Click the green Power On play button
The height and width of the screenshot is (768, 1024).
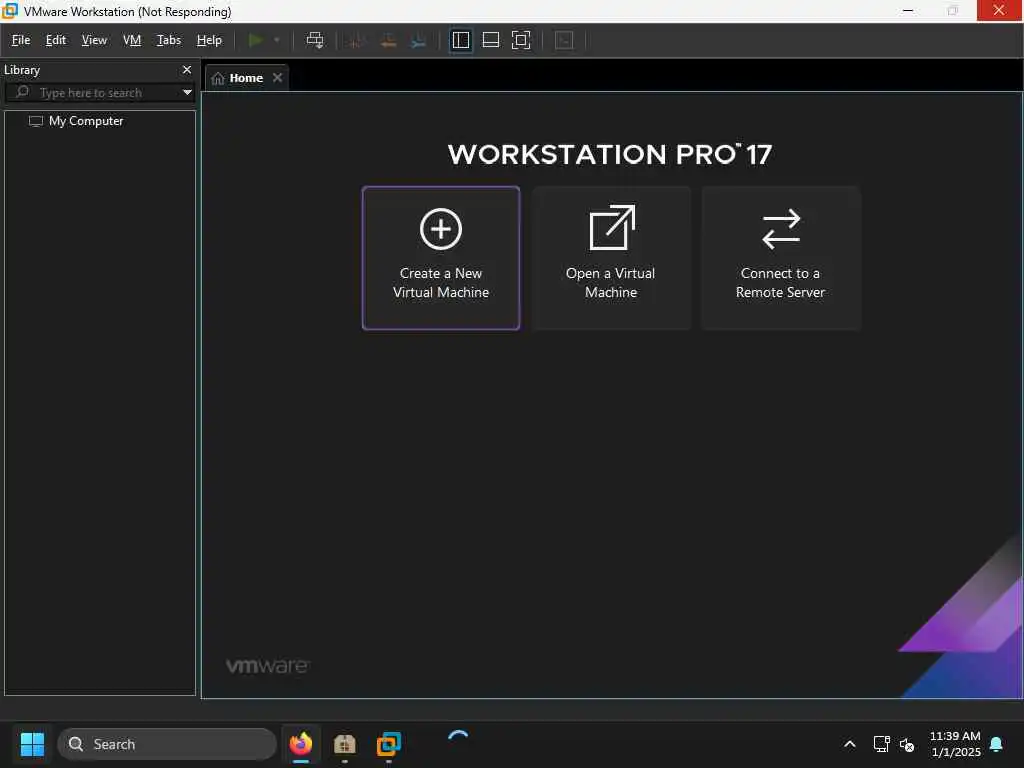pos(256,40)
